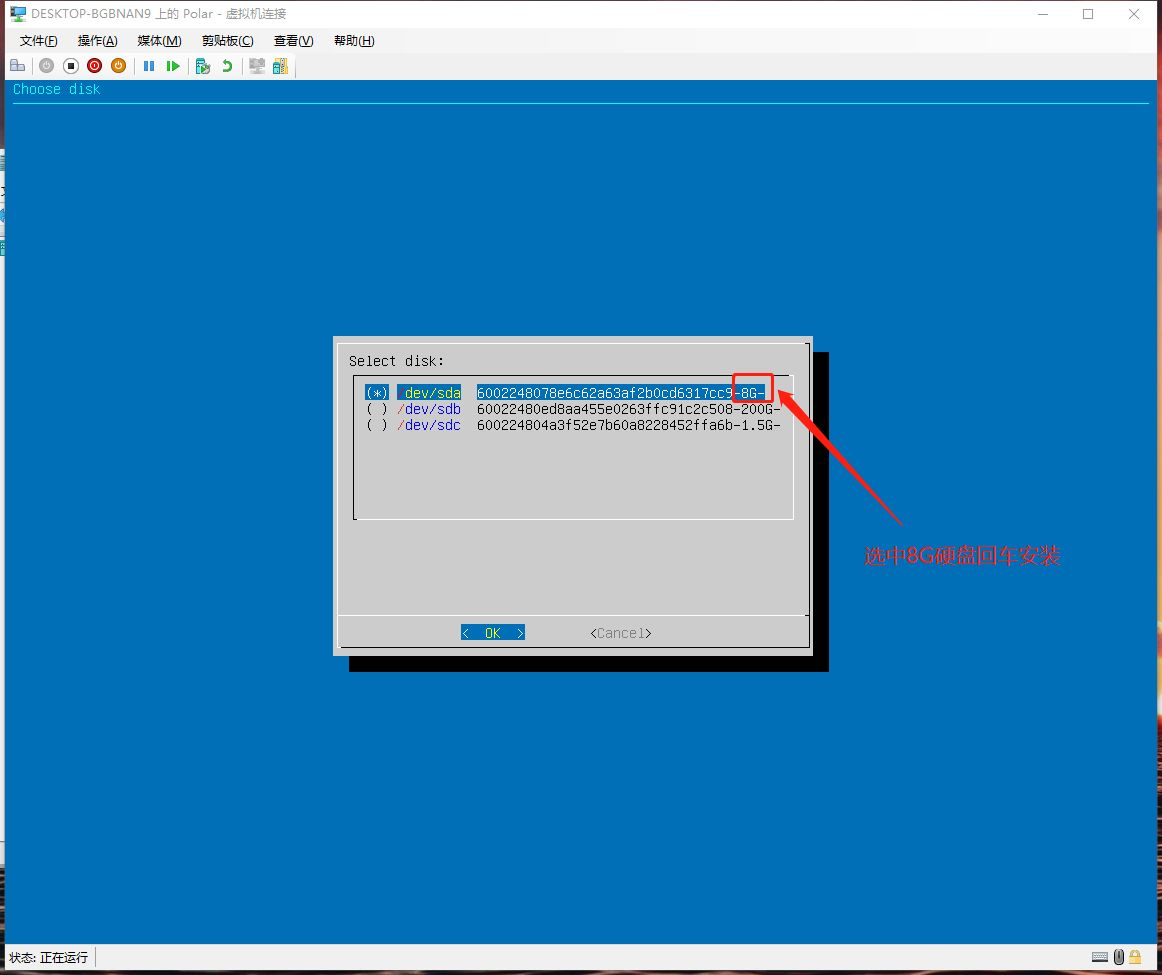The height and width of the screenshot is (975, 1162).
Task: Click the 'Choose disk' heading
Action: point(56,89)
